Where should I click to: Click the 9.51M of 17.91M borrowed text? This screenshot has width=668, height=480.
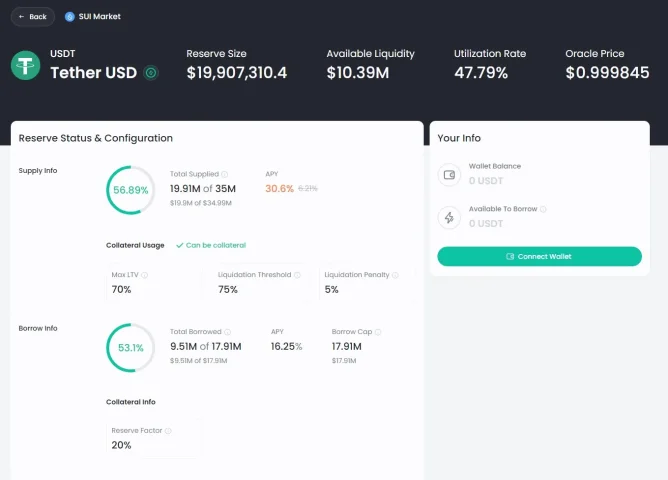click(x=206, y=346)
